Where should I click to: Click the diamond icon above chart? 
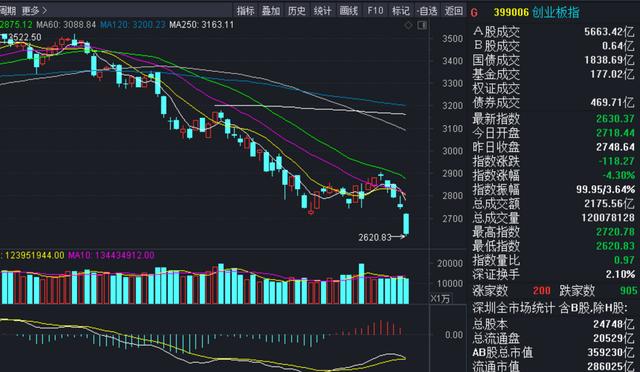click(408, 25)
